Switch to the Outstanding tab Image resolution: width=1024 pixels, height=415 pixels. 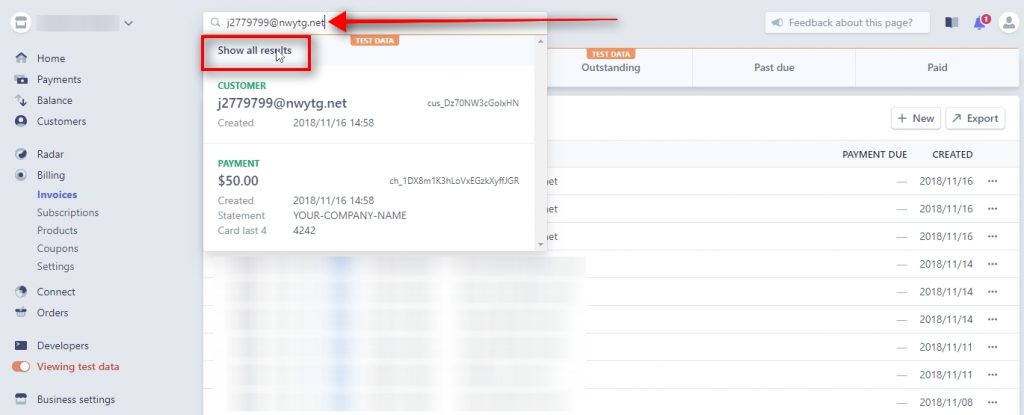tap(610, 68)
